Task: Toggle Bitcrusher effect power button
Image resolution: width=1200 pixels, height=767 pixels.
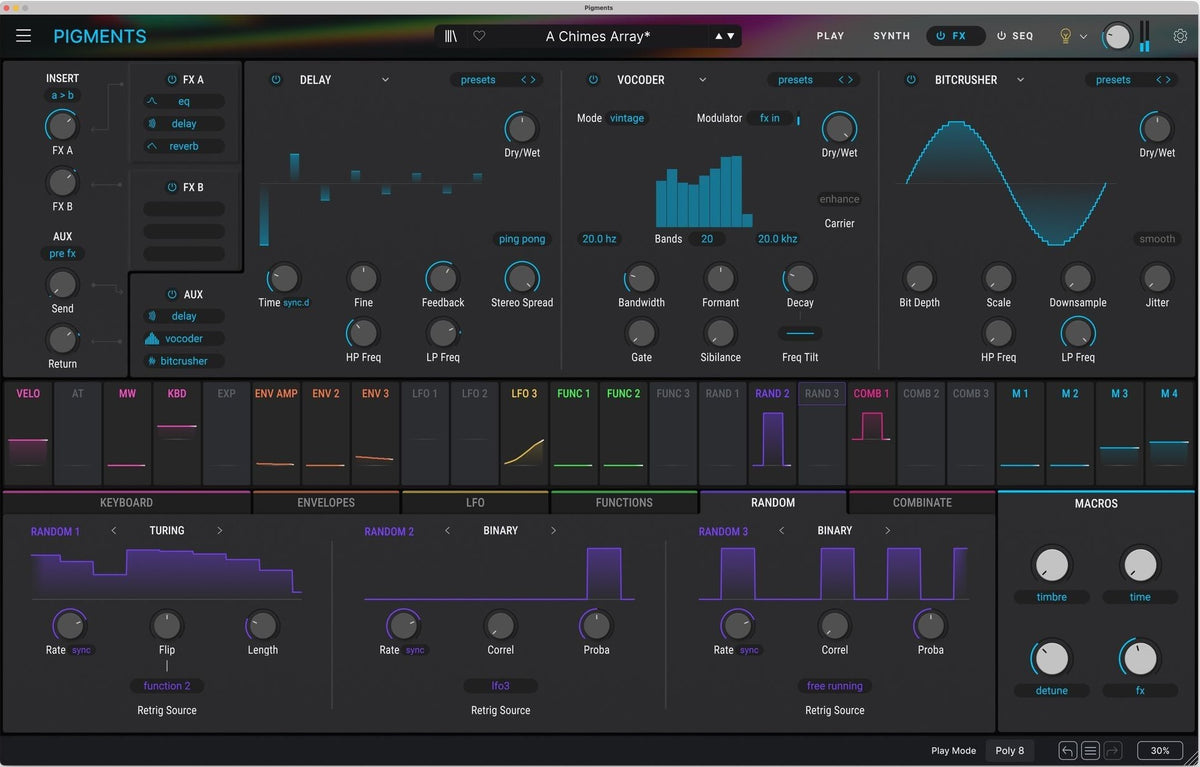Action: point(911,80)
